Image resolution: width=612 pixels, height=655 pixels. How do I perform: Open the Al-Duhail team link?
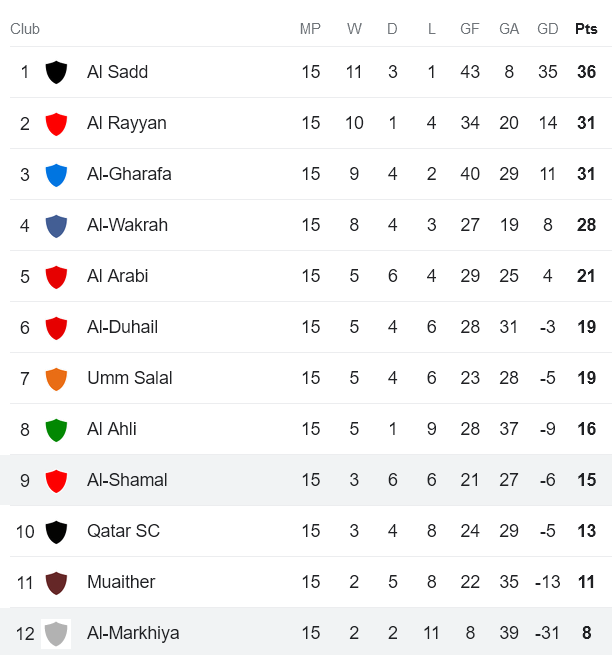click(122, 327)
